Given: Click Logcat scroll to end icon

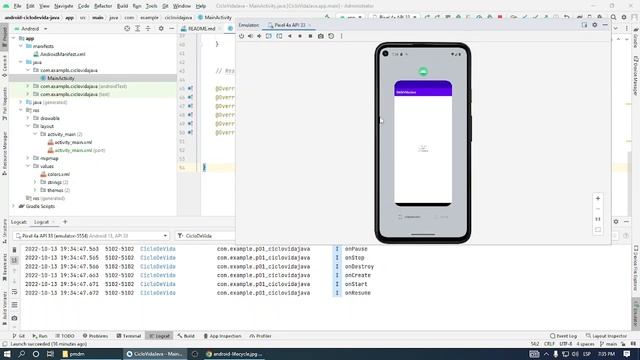Looking at the screenshot, I should [x=14, y=260].
